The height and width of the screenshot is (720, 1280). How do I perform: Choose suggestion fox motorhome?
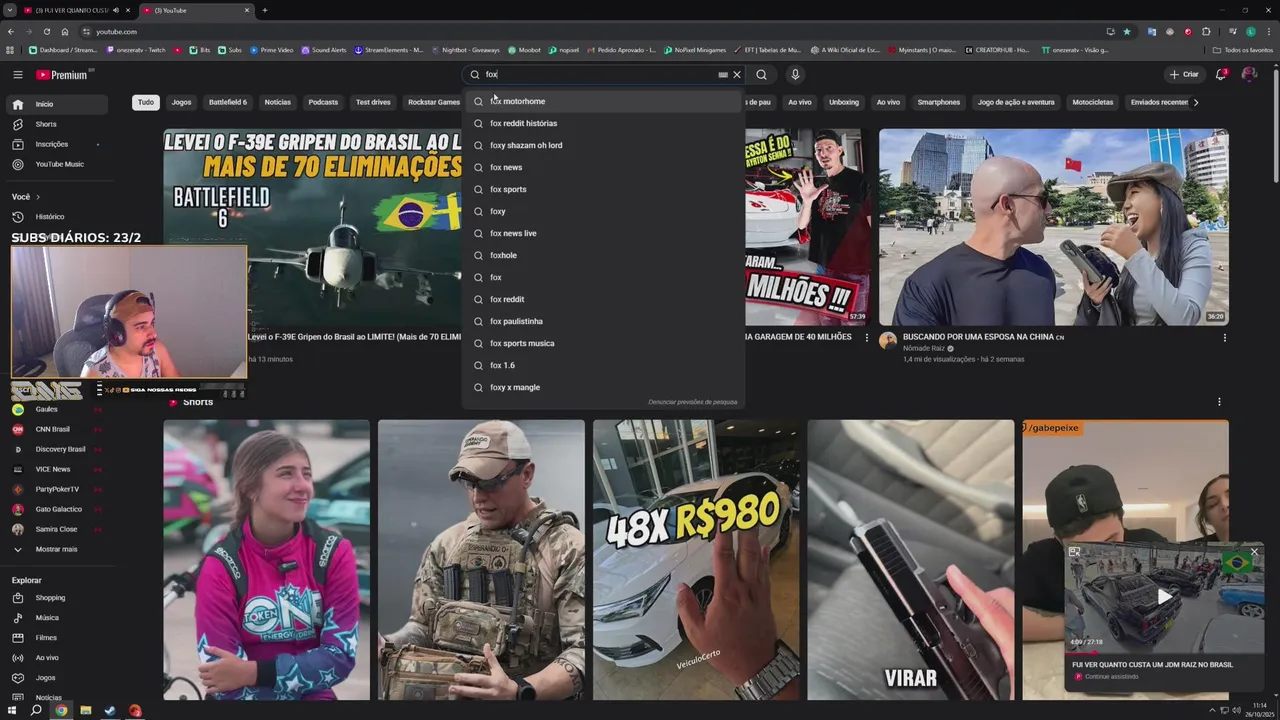[603, 101]
